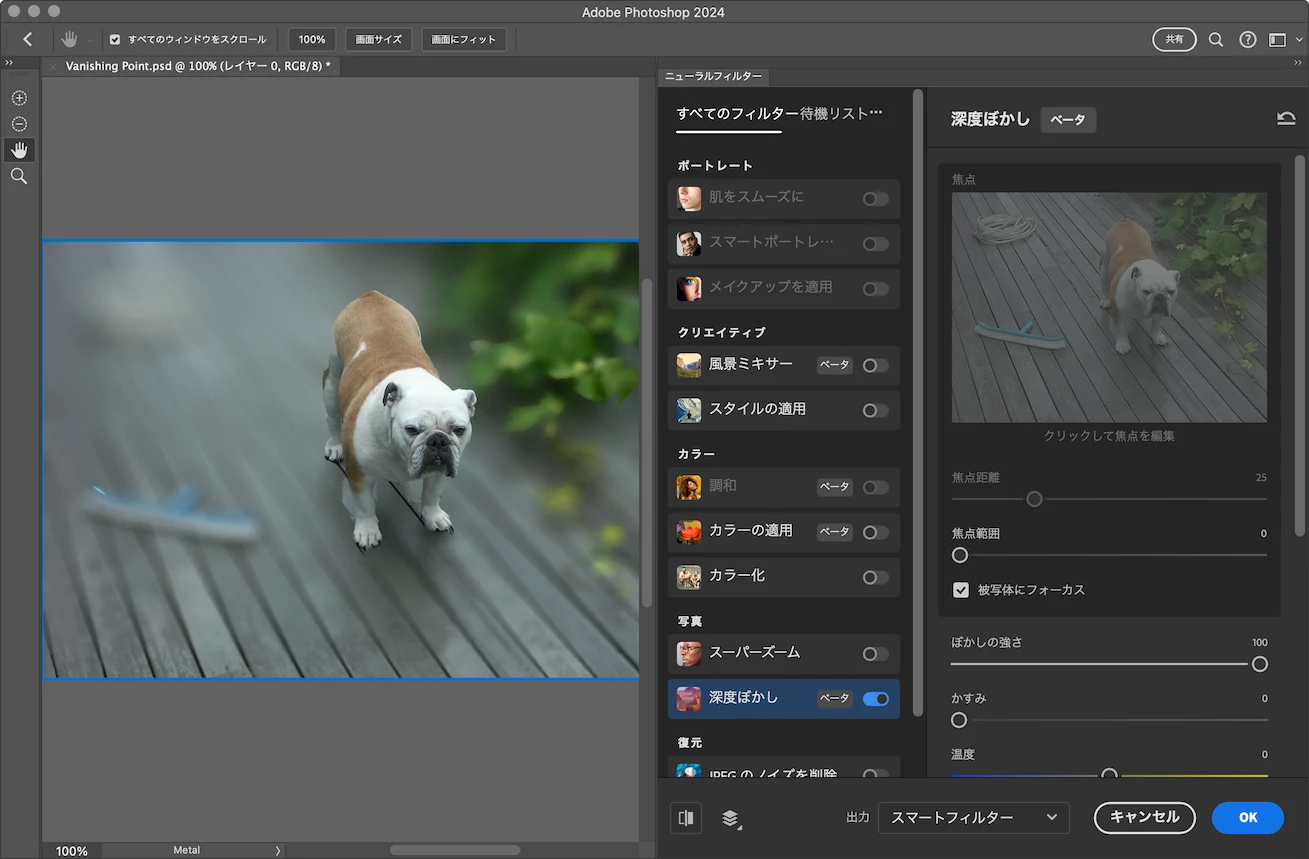
Task: Toggle the メイクアップを適用 filter switch
Action: (x=875, y=289)
